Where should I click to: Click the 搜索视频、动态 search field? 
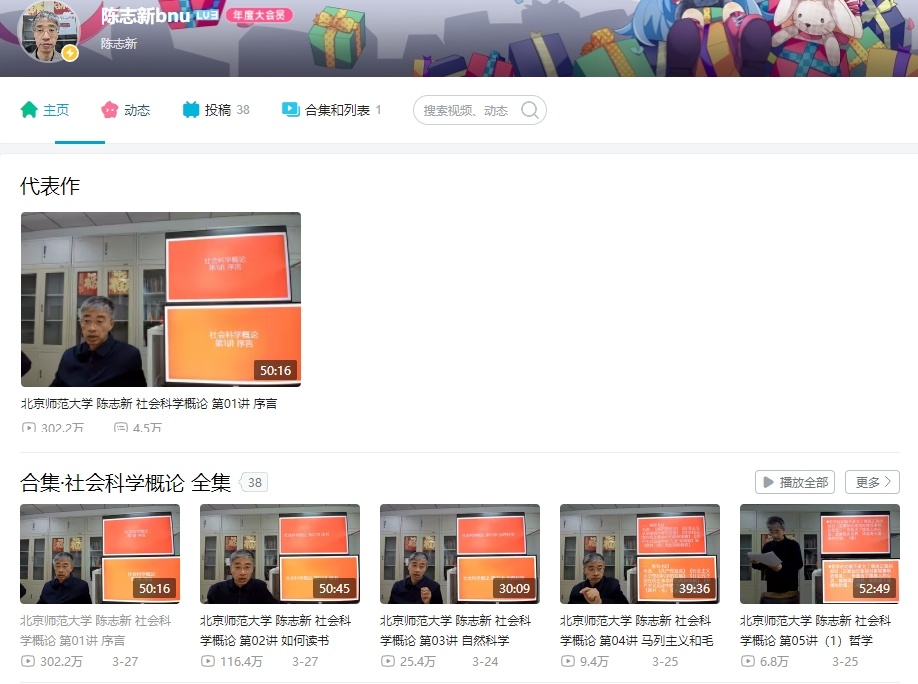(466, 110)
